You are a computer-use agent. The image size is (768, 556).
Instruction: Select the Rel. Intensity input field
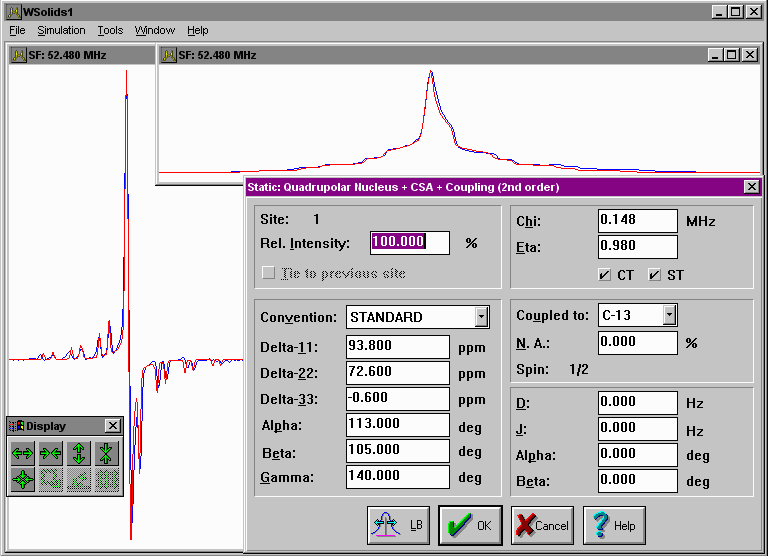(411, 242)
